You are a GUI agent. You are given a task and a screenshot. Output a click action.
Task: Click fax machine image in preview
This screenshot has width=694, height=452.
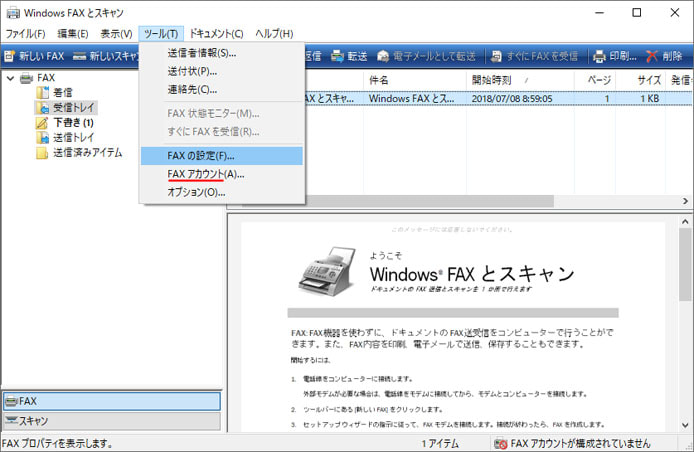click(x=328, y=271)
